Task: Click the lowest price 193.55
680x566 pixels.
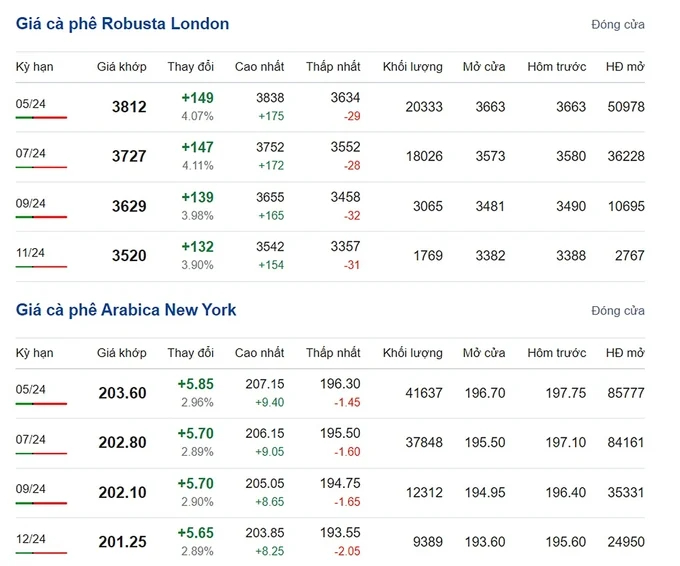Action: [x=340, y=532]
